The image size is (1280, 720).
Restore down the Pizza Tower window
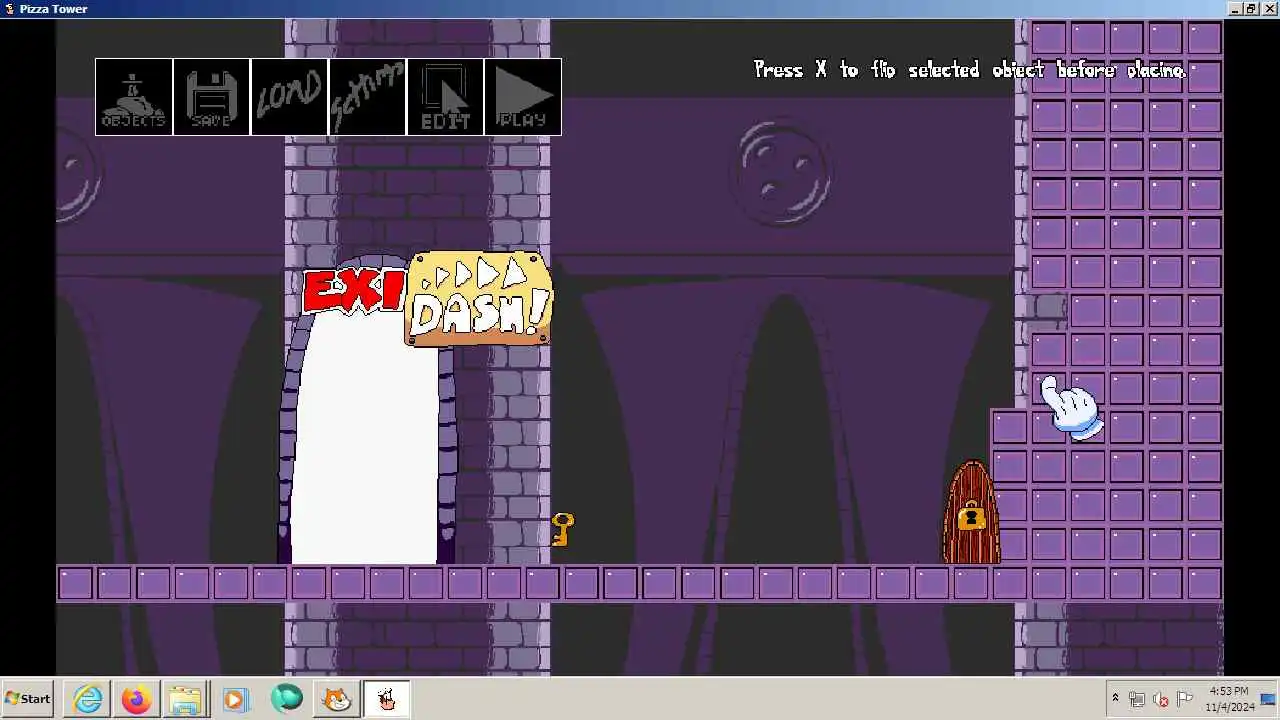pyautogui.click(x=1250, y=9)
